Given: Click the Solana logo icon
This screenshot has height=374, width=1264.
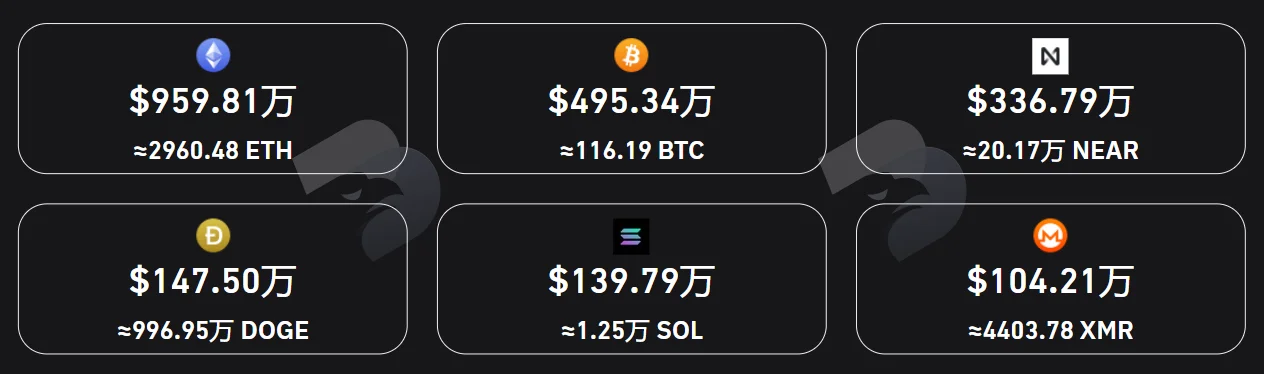Looking at the screenshot, I should [631, 236].
